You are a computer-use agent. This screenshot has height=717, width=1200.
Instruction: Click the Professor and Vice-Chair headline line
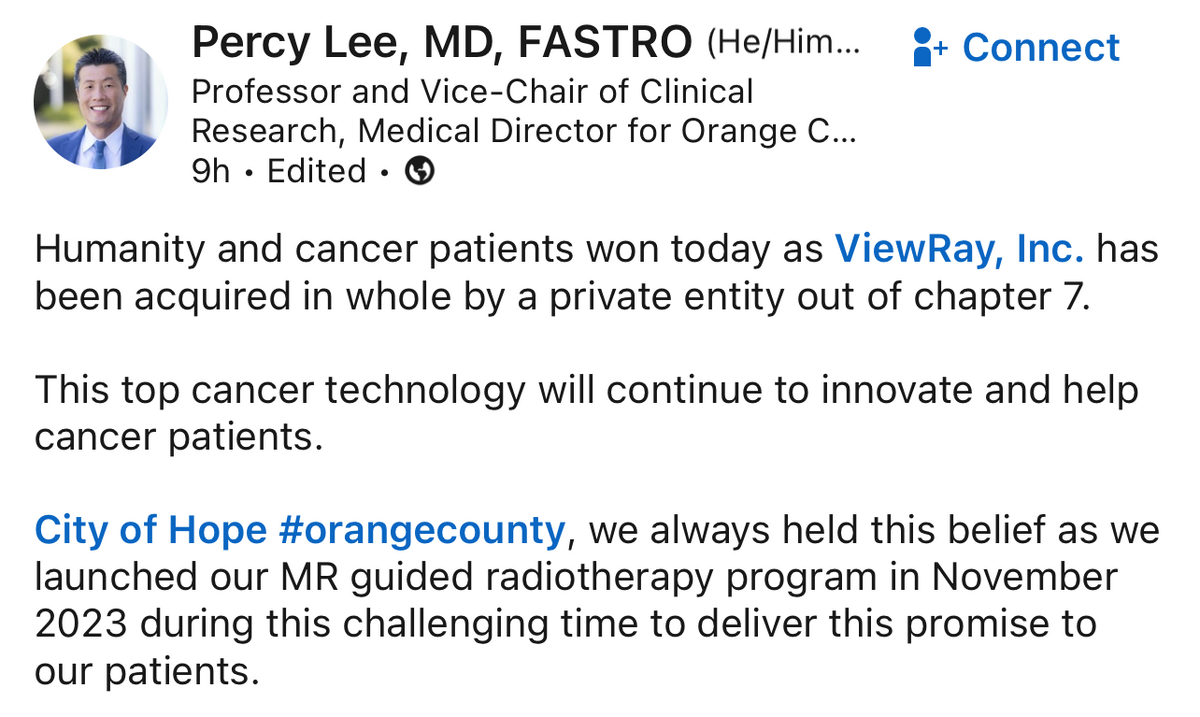[472, 92]
